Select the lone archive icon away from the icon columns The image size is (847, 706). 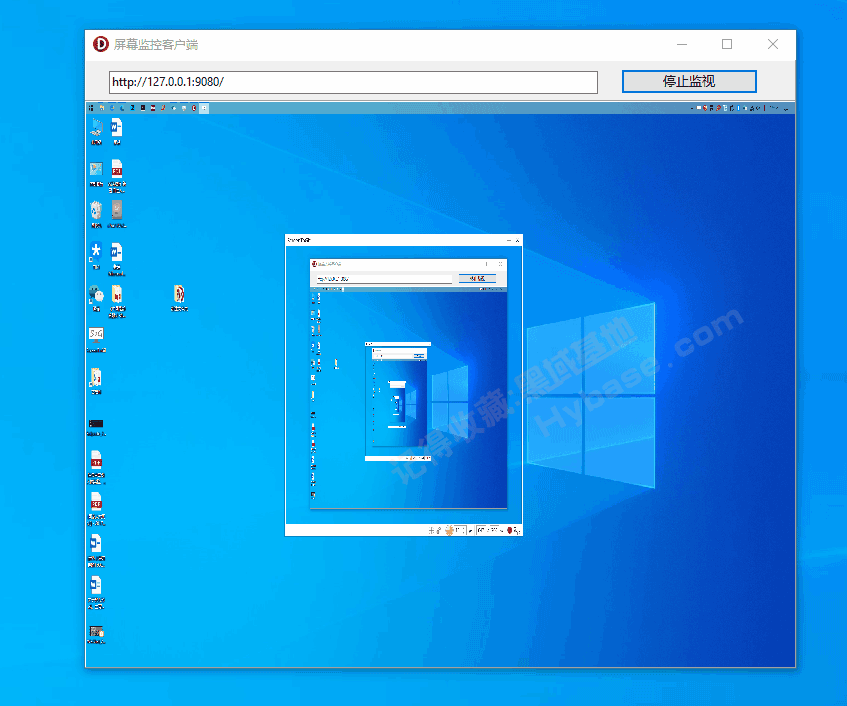[x=179, y=298]
